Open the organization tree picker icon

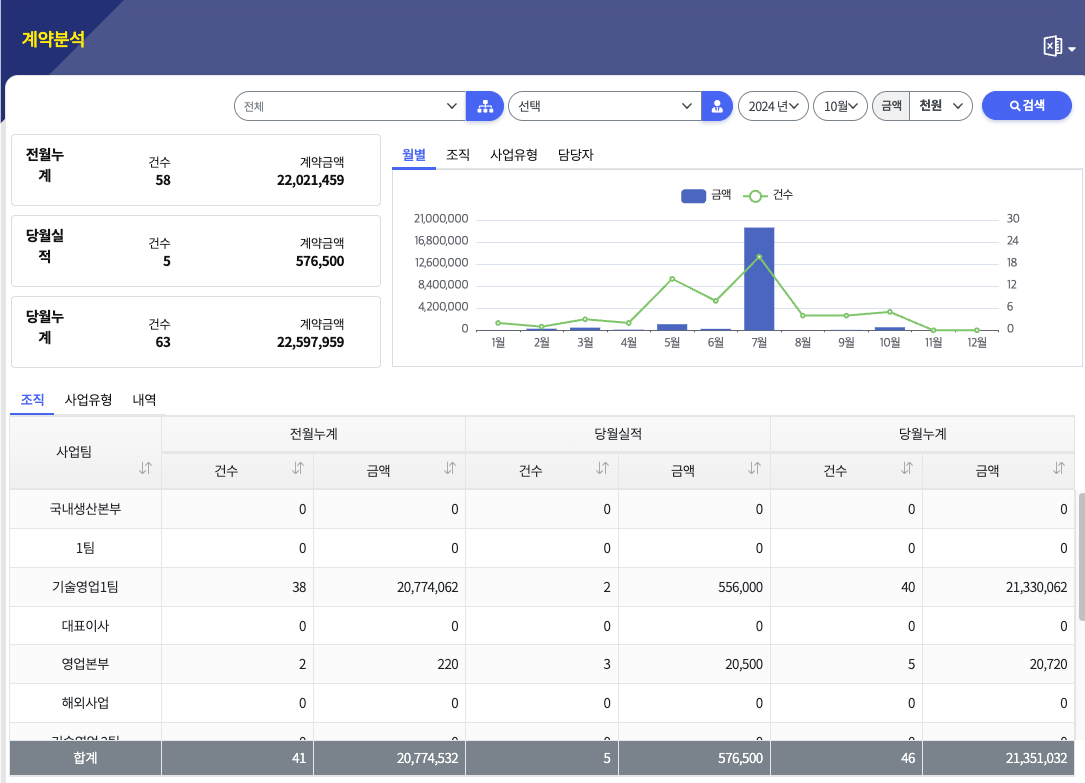pyautogui.click(x=485, y=106)
